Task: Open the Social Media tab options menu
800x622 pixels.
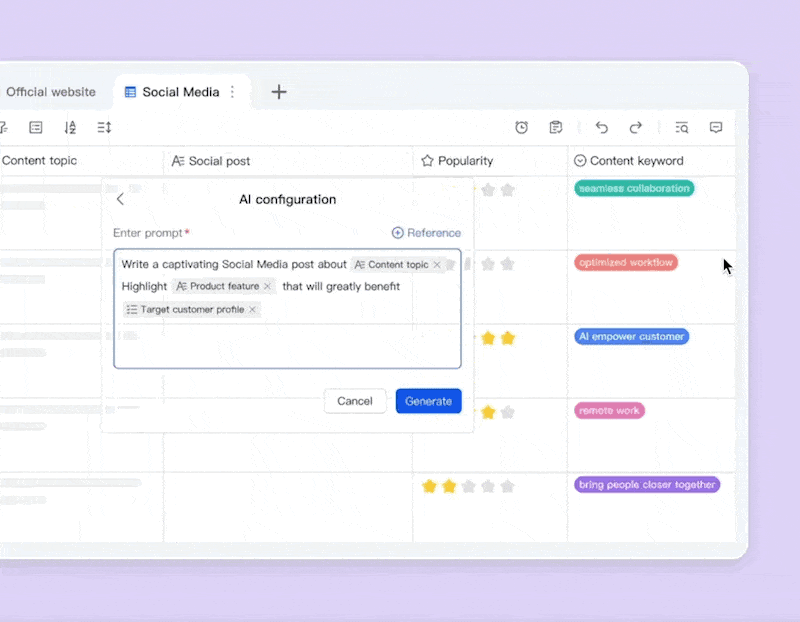Action: tap(233, 92)
